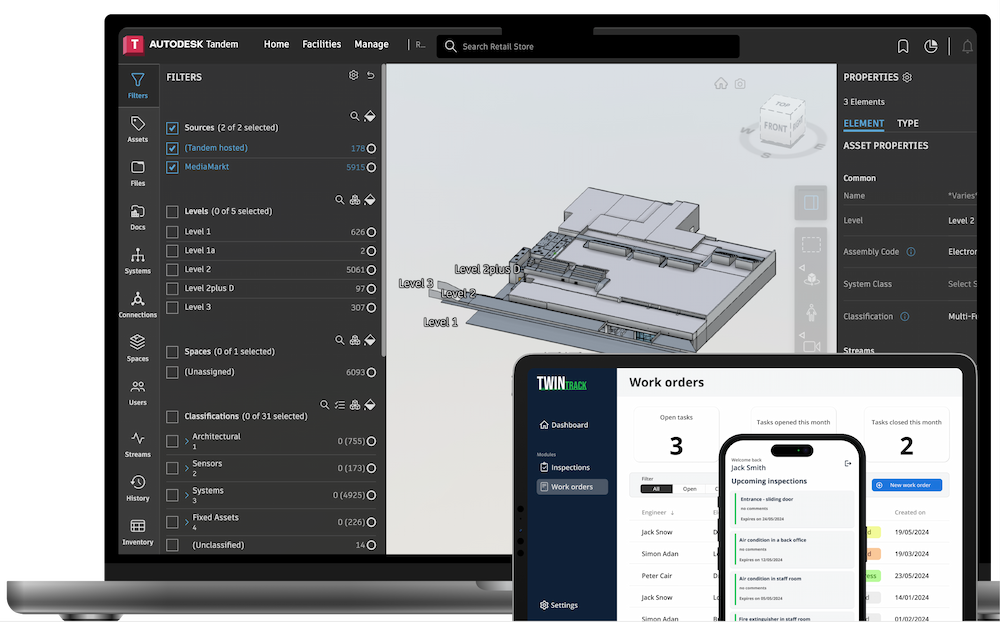Check the Level 2 checkbox

pos(172,270)
